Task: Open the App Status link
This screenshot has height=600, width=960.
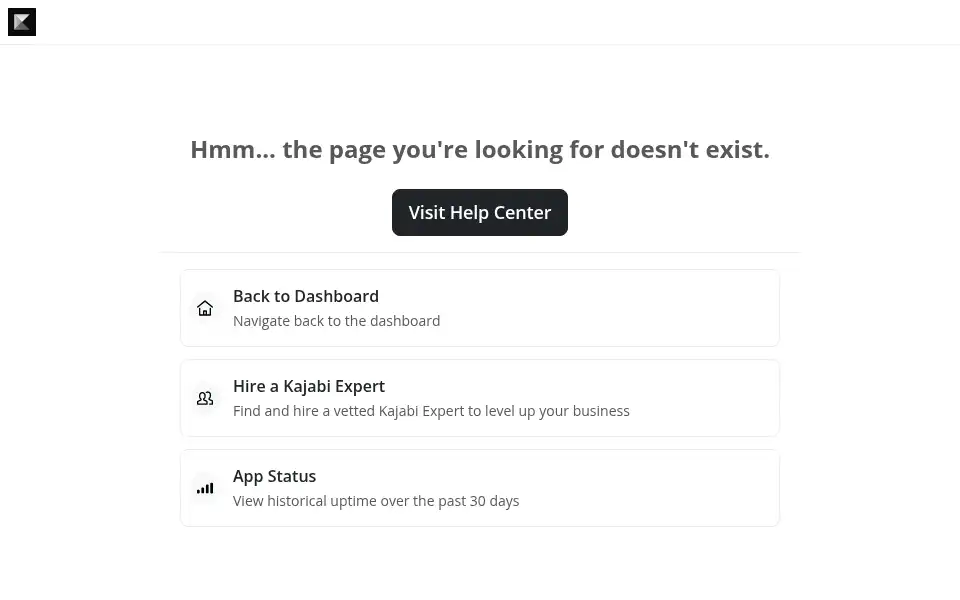Action: point(479,488)
